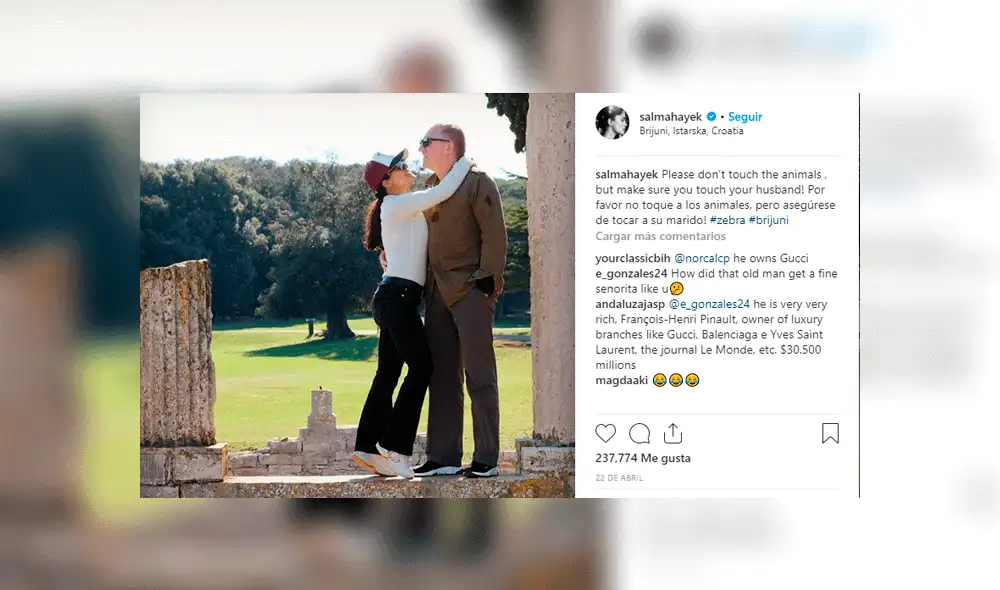Click the couple photo in the post
This screenshot has height=590, width=1000.
[357, 295]
